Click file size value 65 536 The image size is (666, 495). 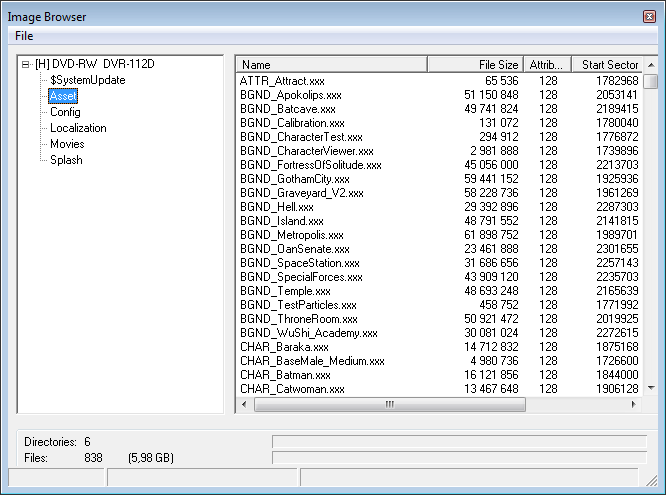(502, 81)
